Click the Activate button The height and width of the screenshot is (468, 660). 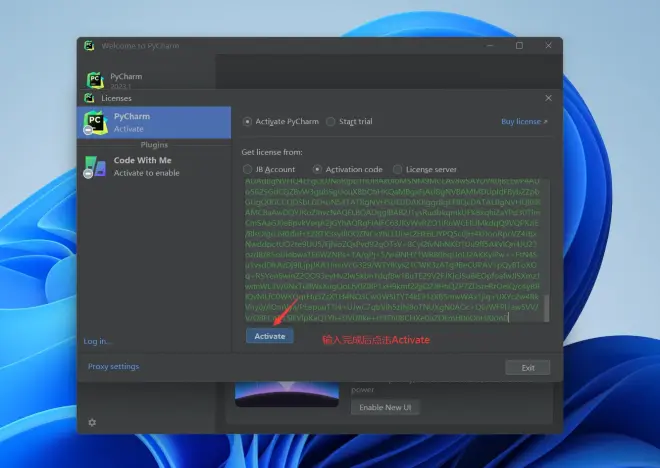[269, 336]
